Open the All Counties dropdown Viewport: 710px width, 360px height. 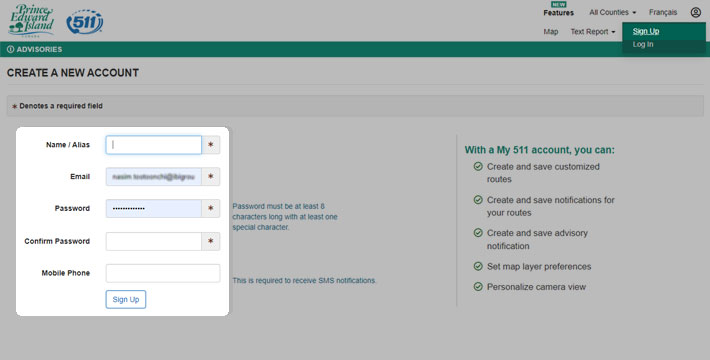click(x=612, y=12)
